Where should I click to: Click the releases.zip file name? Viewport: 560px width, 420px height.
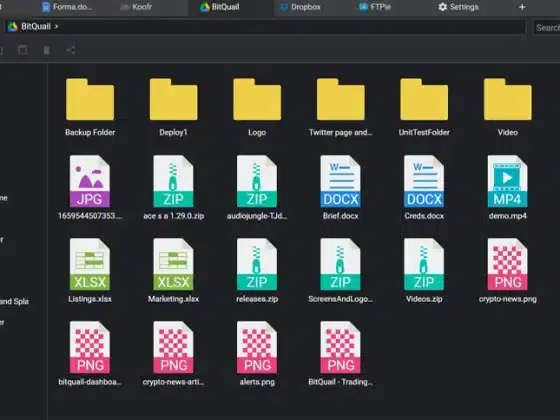point(257,299)
